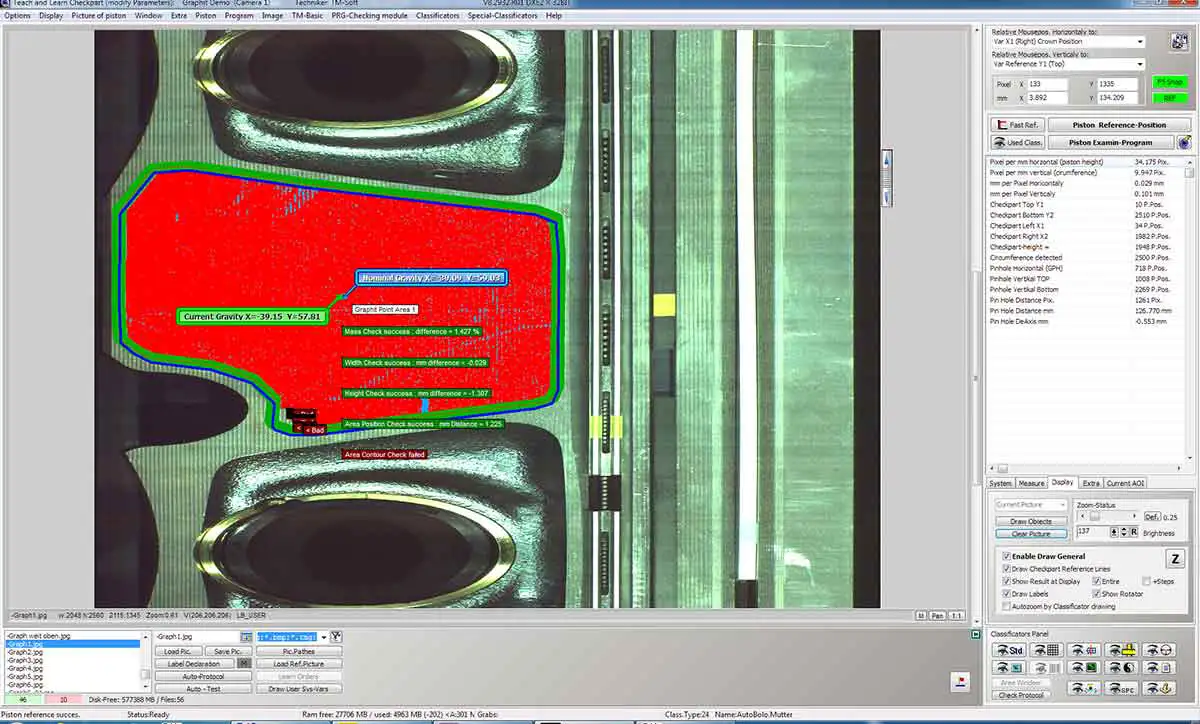Click the large Z zoom button

(1175, 559)
